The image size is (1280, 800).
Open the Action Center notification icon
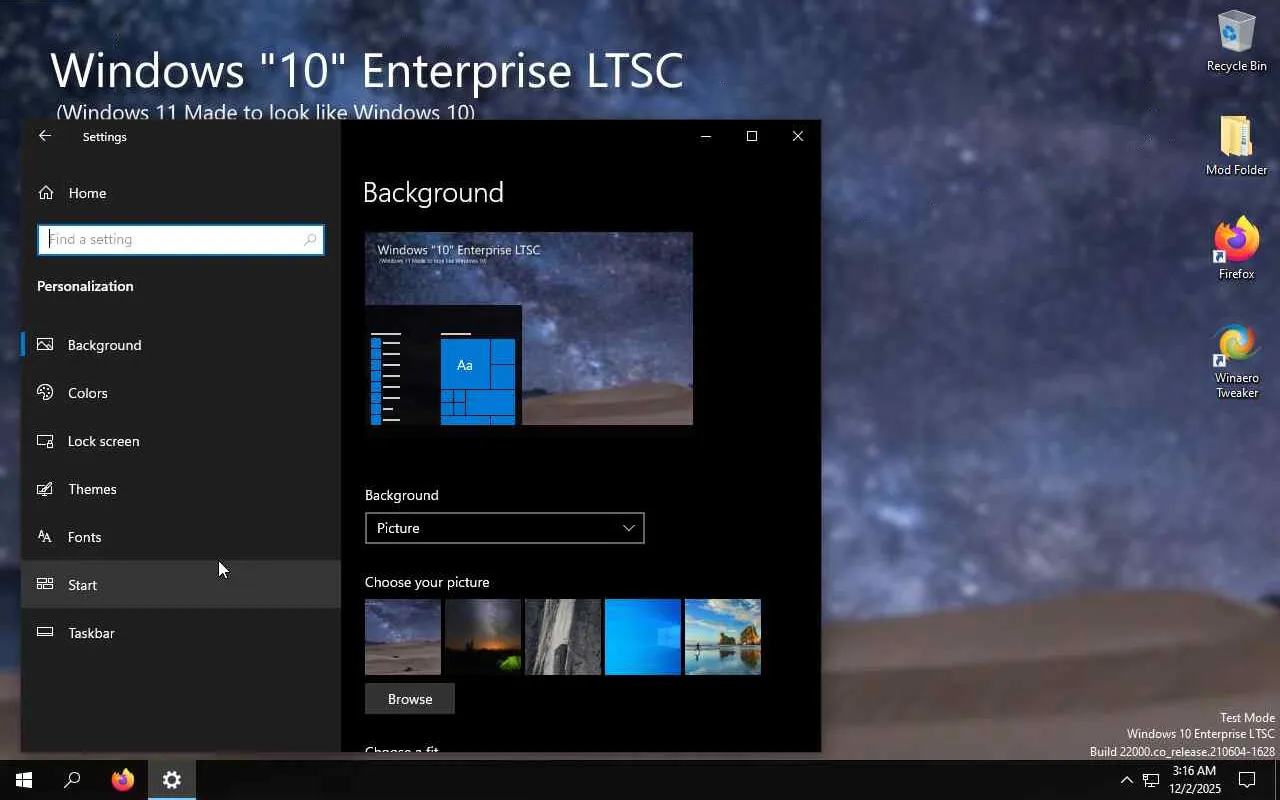point(1247,780)
